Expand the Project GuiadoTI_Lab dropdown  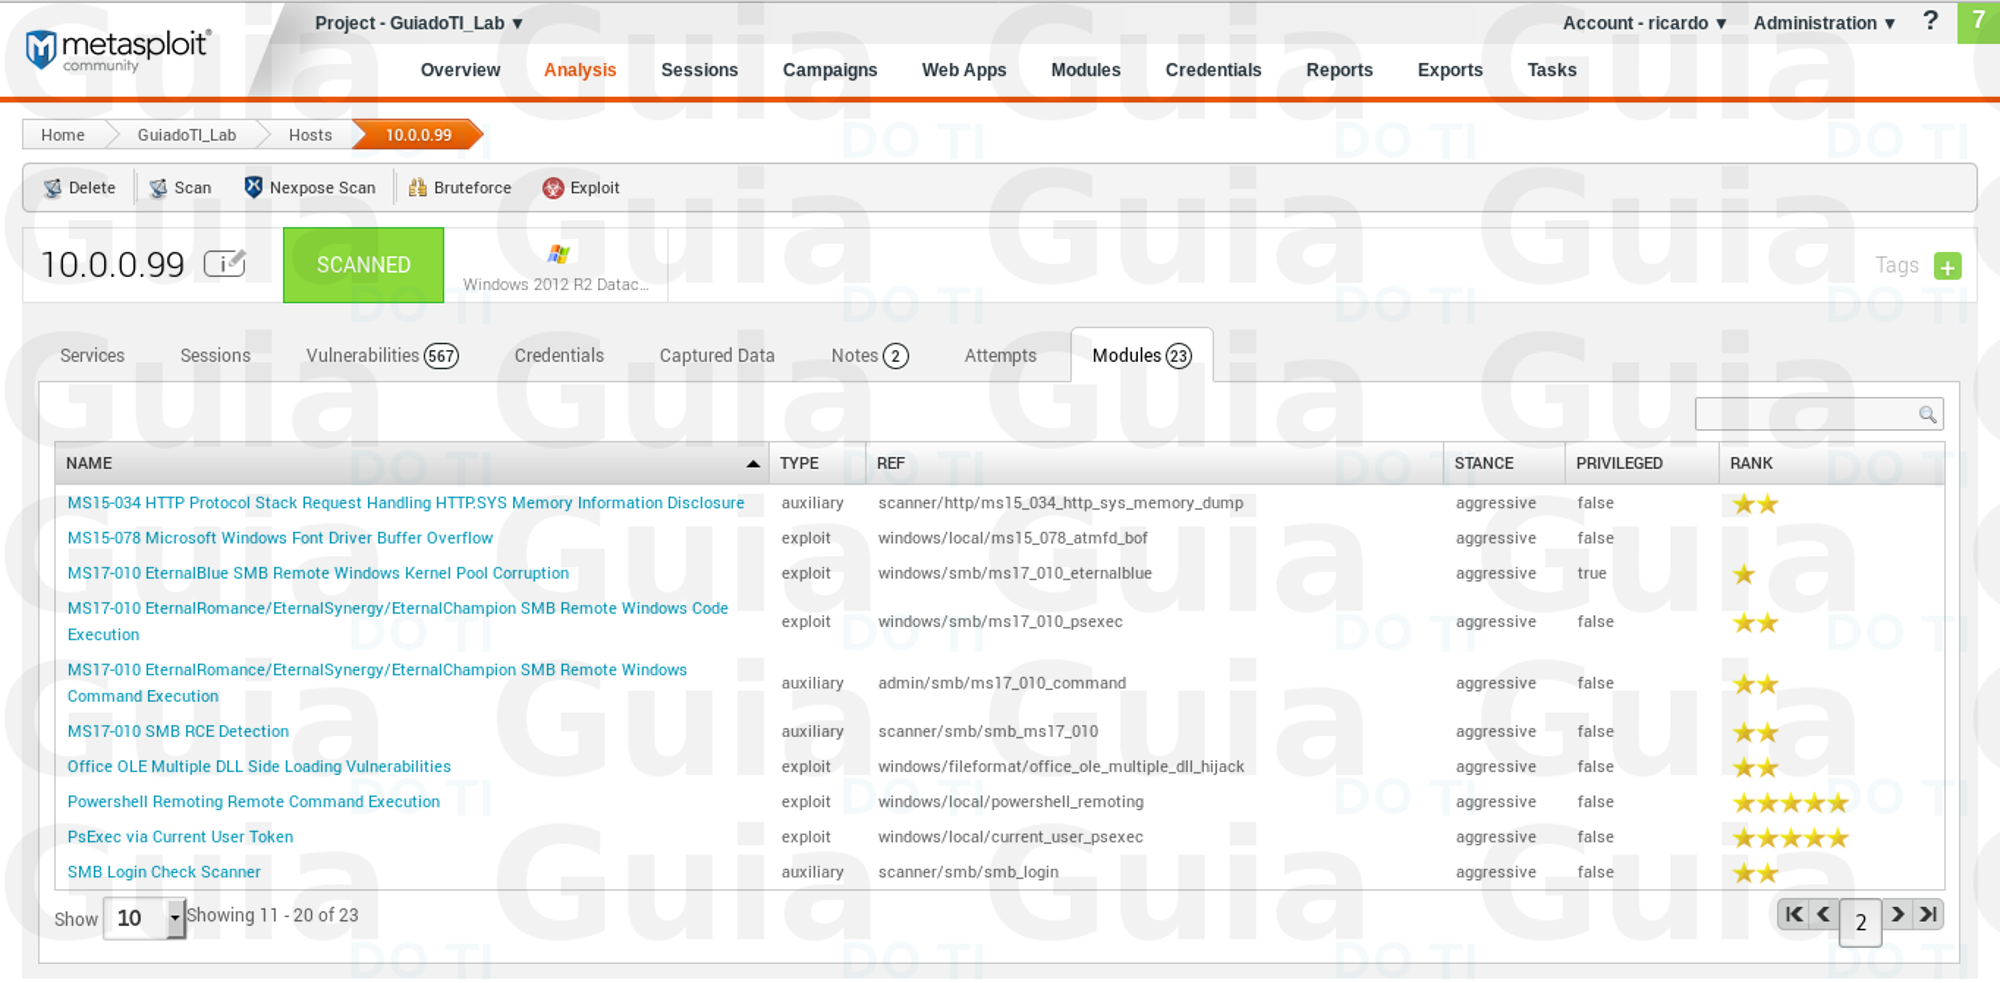click(x=419, y=23)
